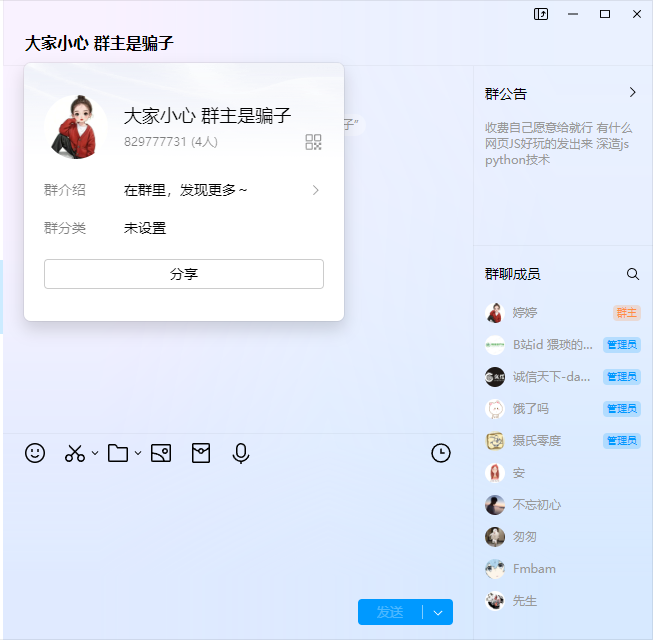This screenshot has width=653, height=640.
Task: Click the 群公告 announcement text
Action: 558,144
